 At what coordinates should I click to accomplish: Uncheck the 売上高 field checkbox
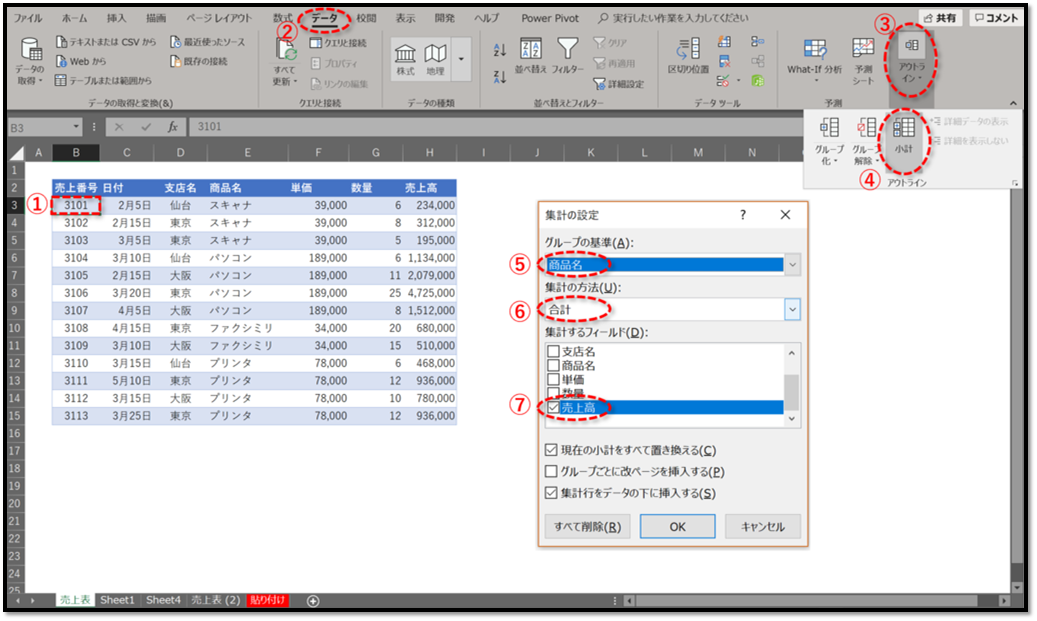tap(554, 408)
